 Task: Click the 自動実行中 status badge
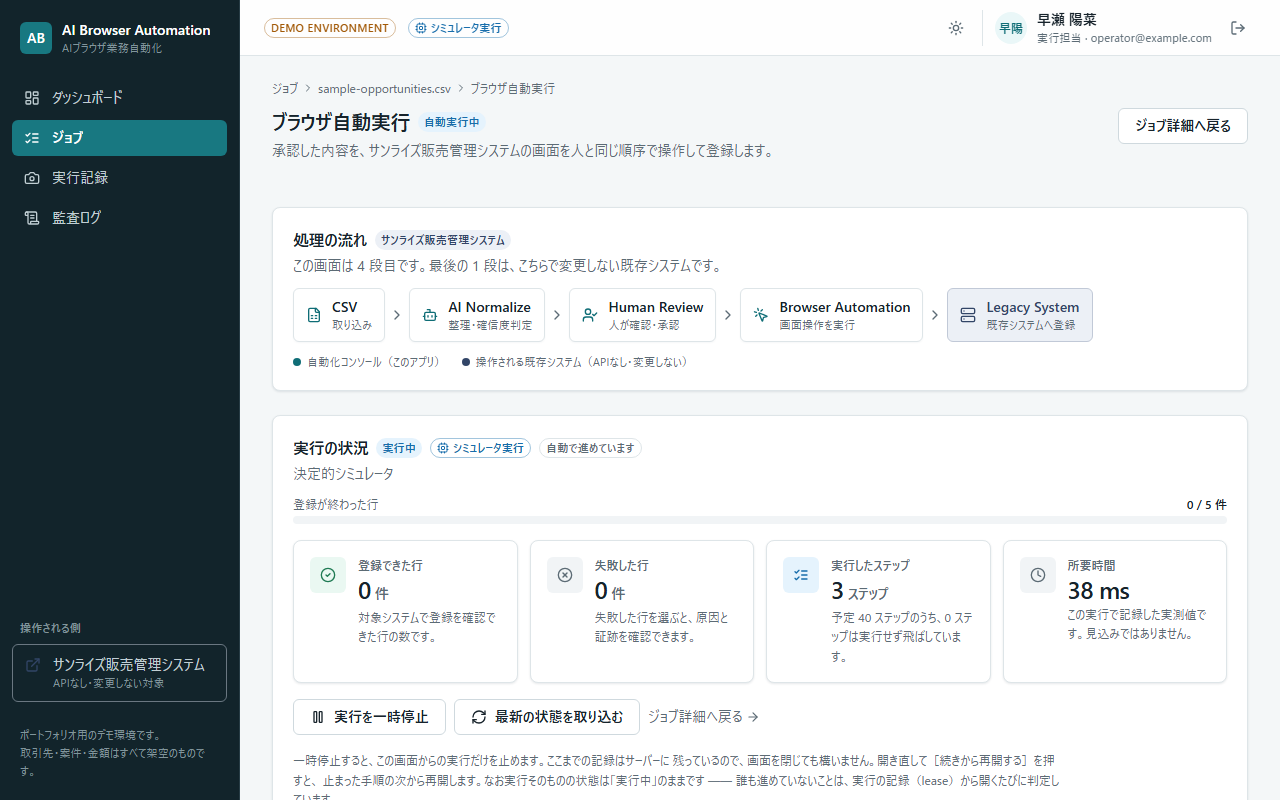[x=452, y=122]
